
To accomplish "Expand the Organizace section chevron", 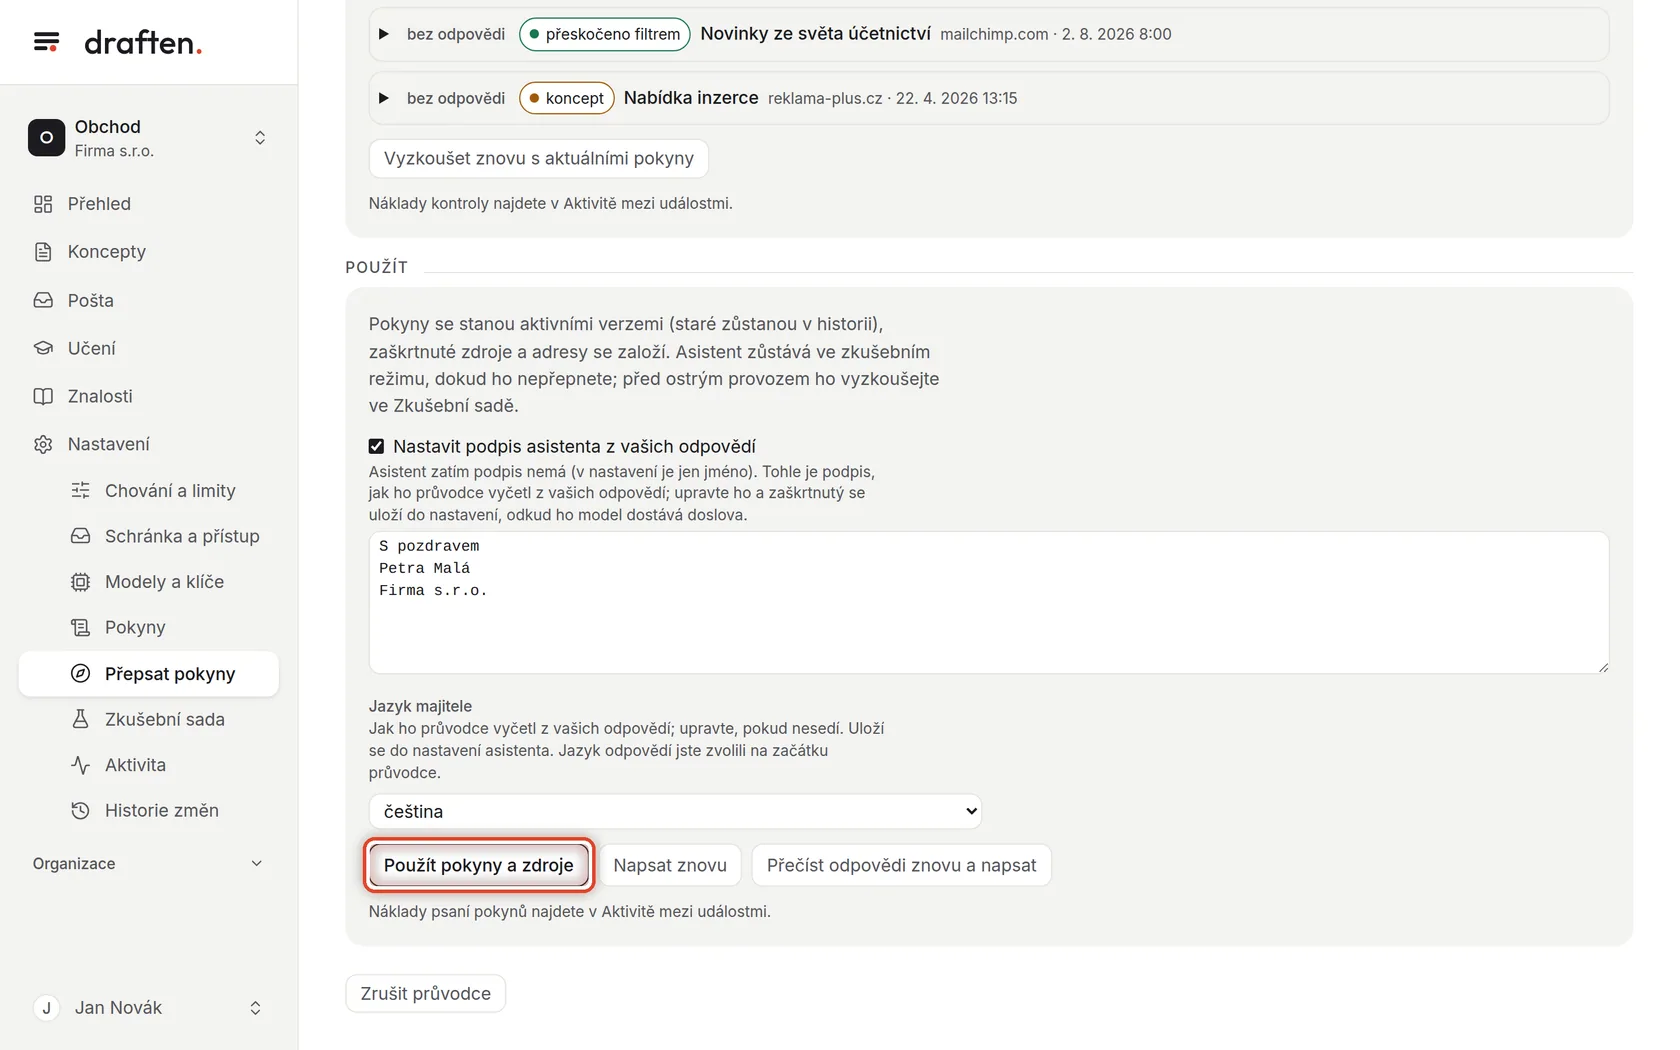I will (256, 864).
